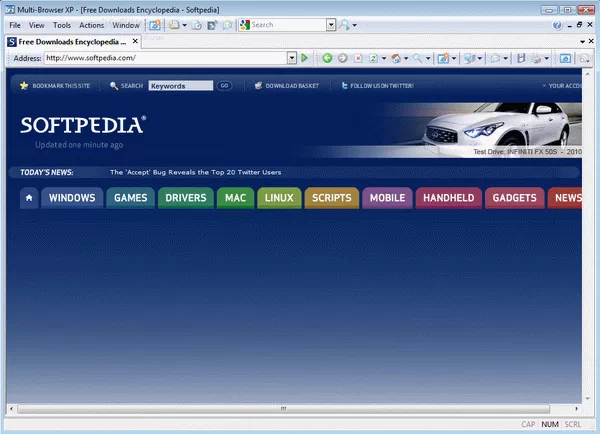Print the page with printer icon
Image resolution: width=600 pixels, height=434 pixels.
coord(536,58)
